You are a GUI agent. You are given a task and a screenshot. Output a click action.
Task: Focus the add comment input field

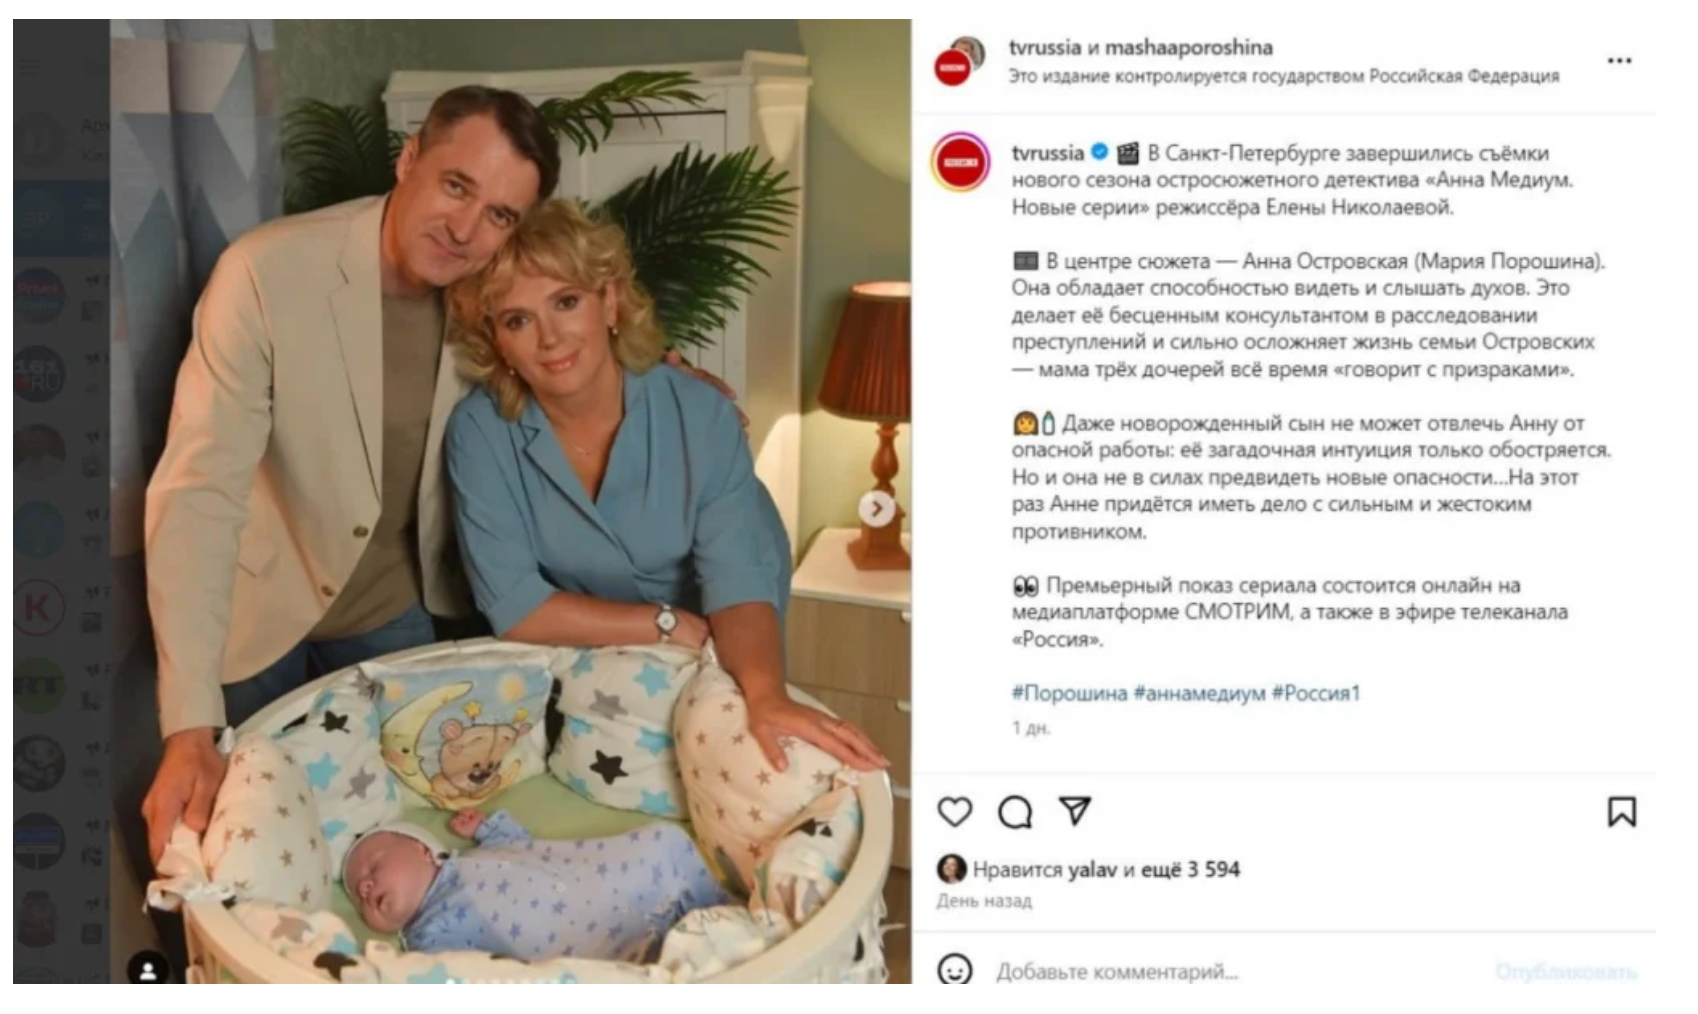tap(1235, 971)
